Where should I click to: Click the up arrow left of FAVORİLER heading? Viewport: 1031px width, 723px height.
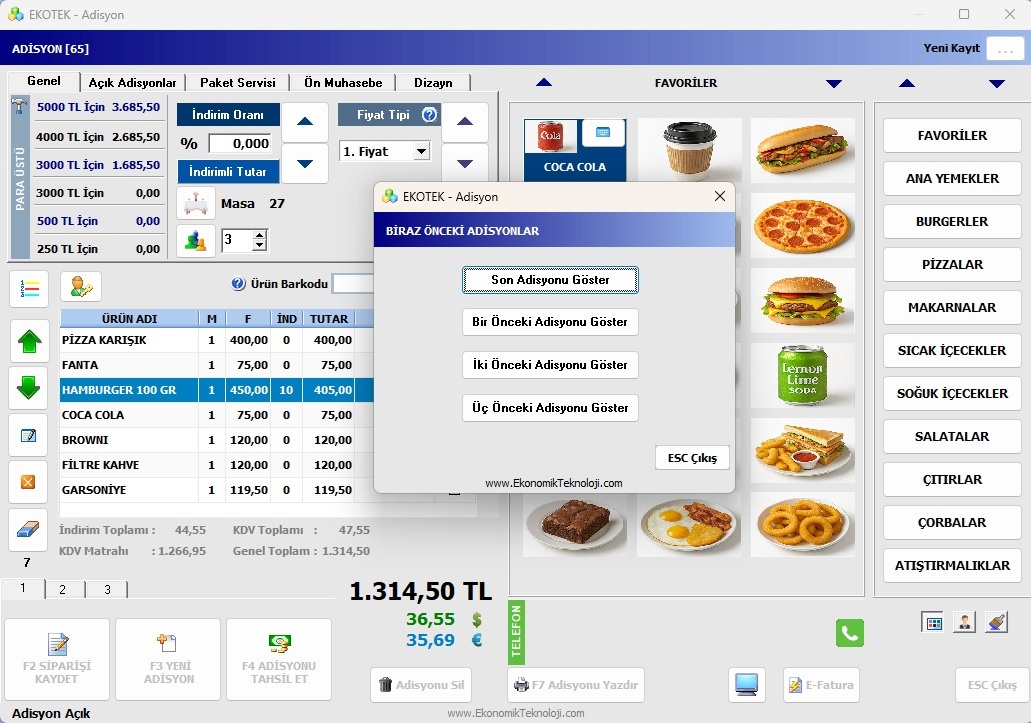[x=544, y=83]
